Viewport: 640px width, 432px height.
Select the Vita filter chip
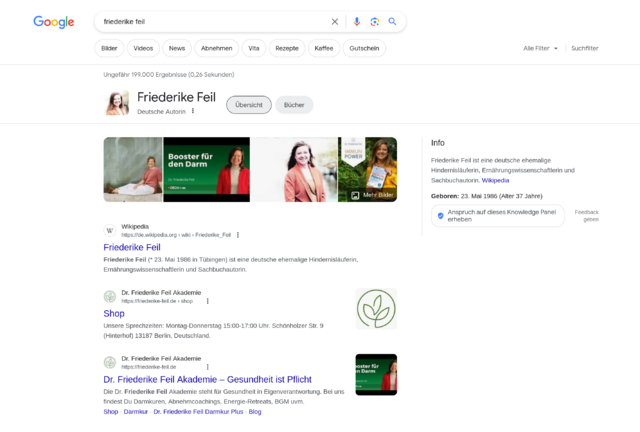tap(253, 48)
